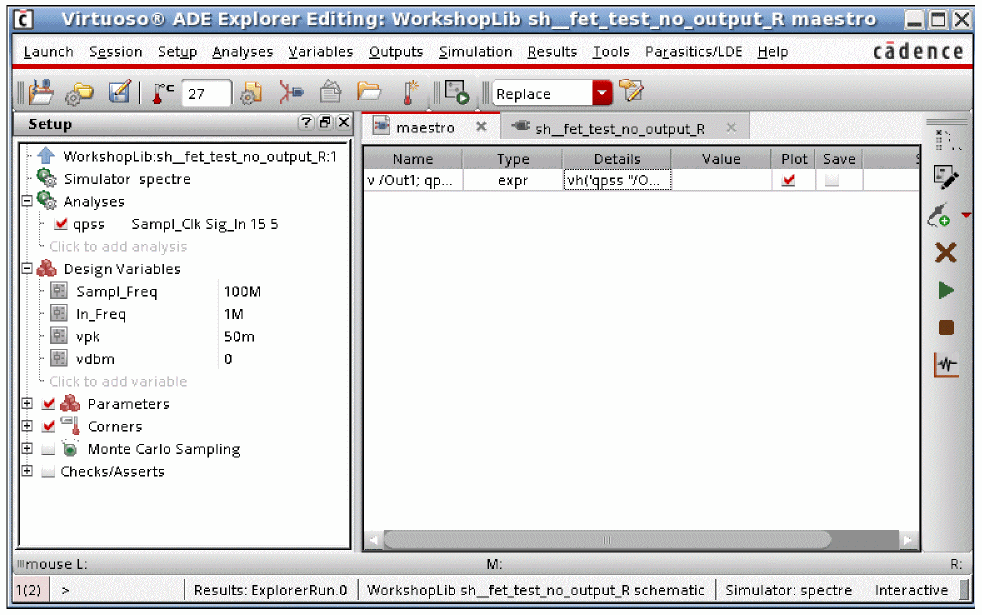This screenshot has width=982, height=615.
Task: Select the In_Freq value 1M
Action: coord(234,314)
